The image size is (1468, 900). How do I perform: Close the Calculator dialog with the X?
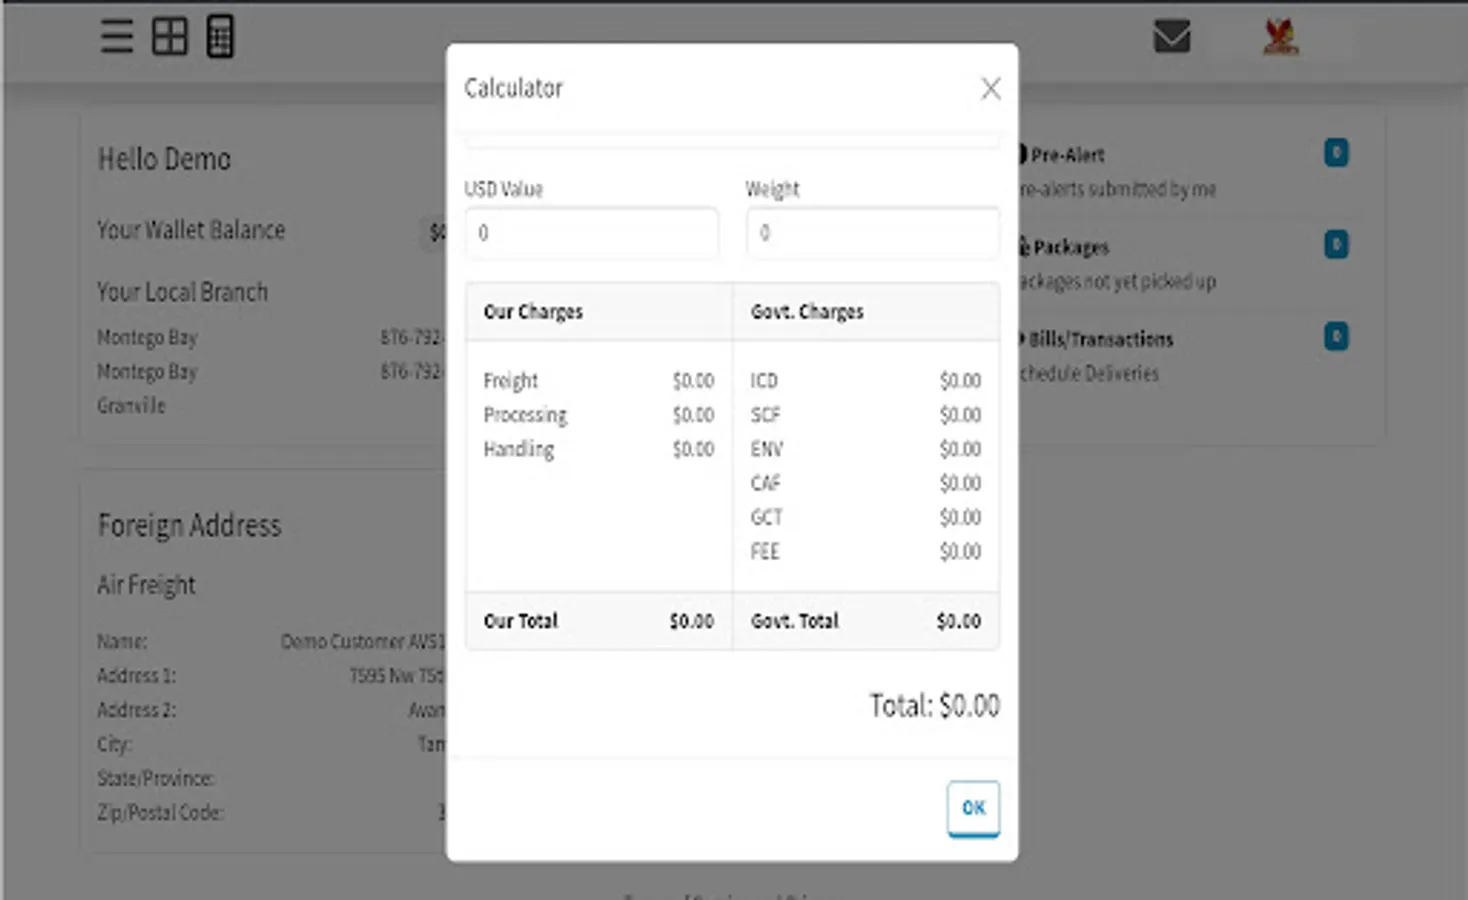tap(990, 89)
